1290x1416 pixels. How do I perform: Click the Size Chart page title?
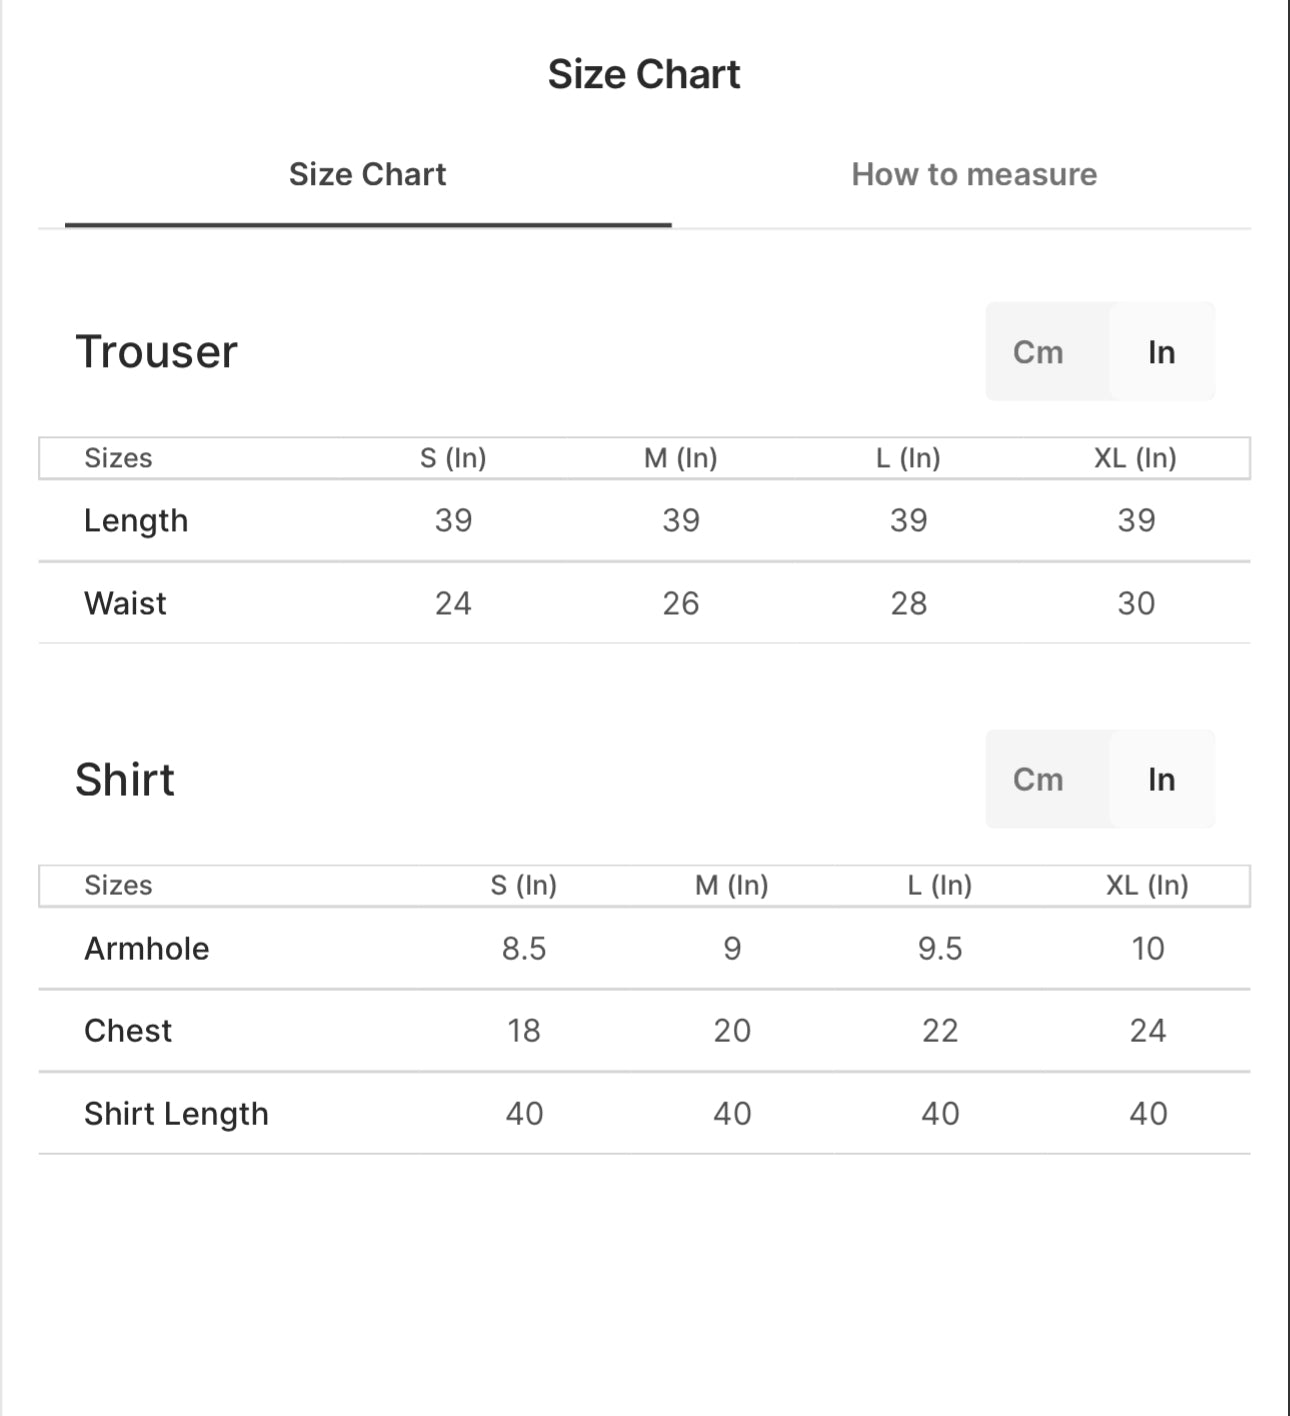coord(644,74)
